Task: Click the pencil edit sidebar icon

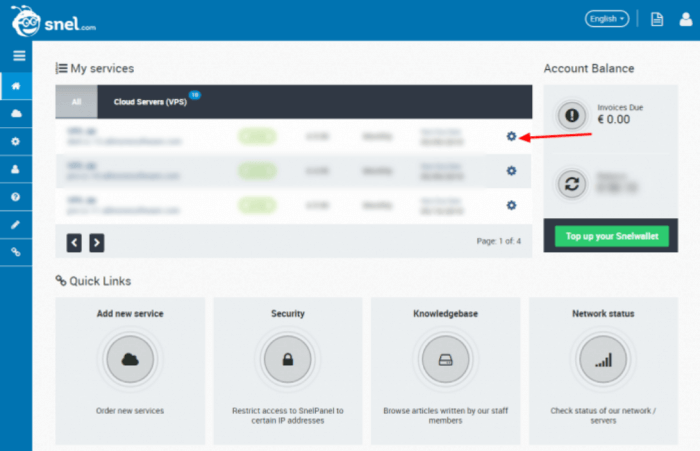Action: [x=16, y=225]
